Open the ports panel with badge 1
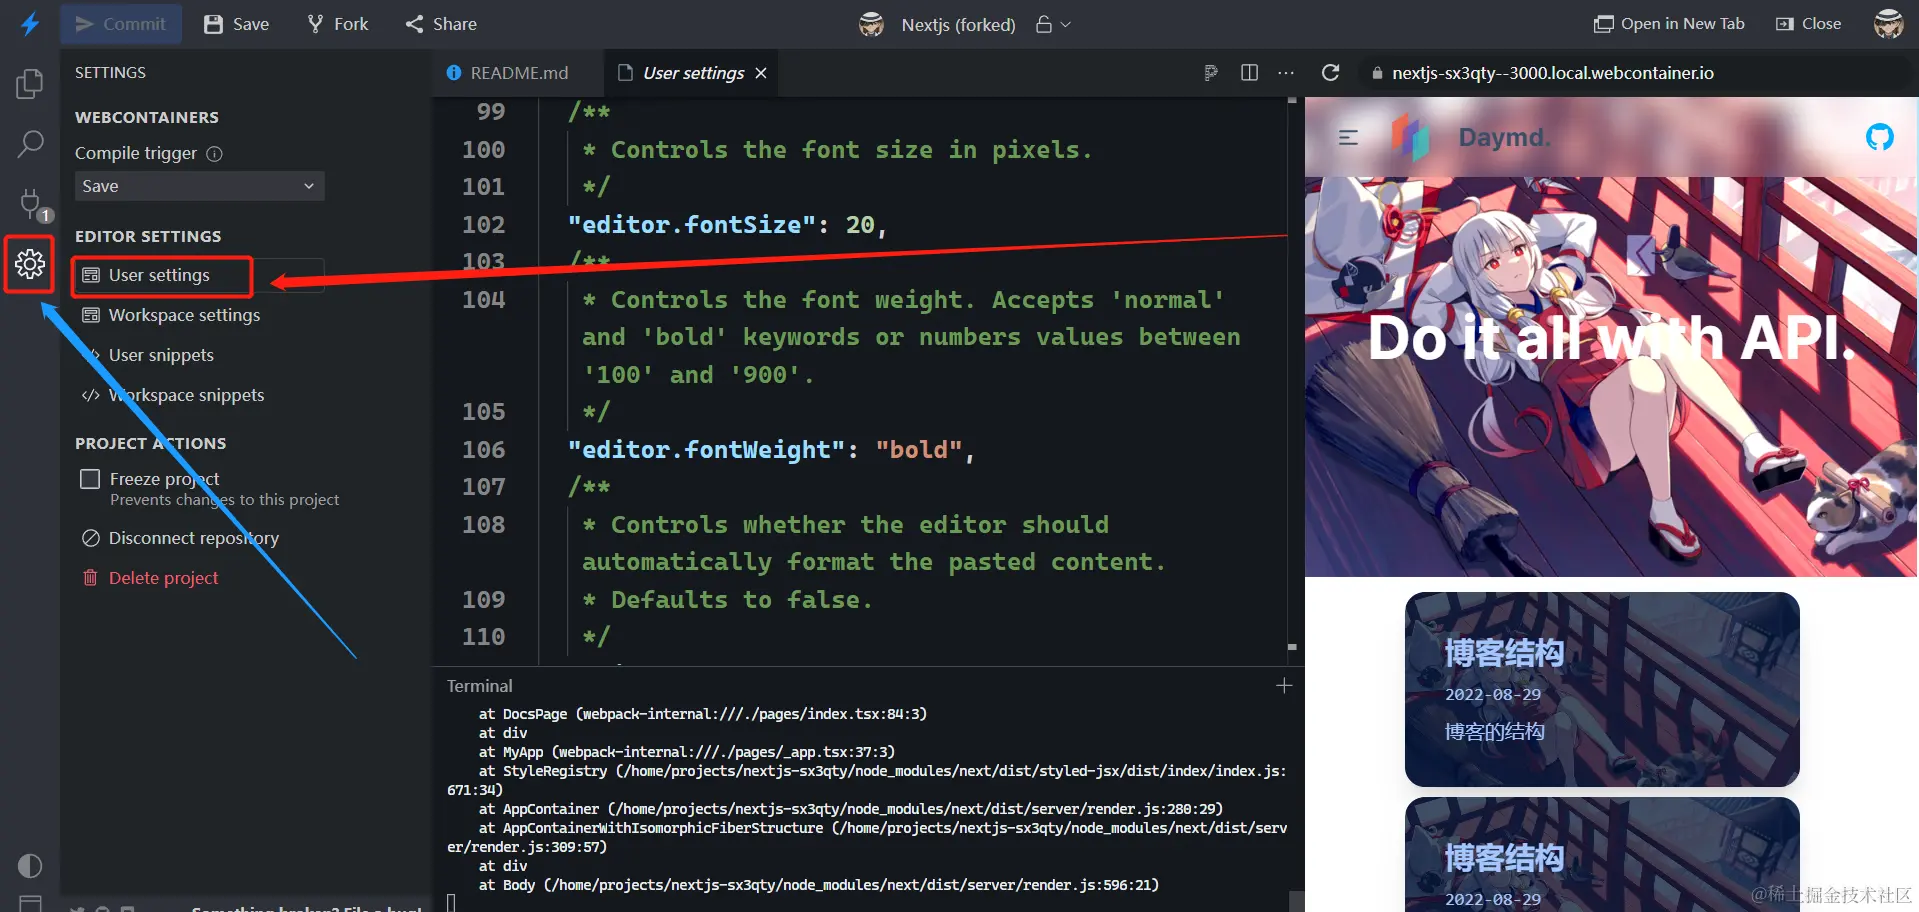This screenshot has width=1919, height=912. [x=32, y=204]
